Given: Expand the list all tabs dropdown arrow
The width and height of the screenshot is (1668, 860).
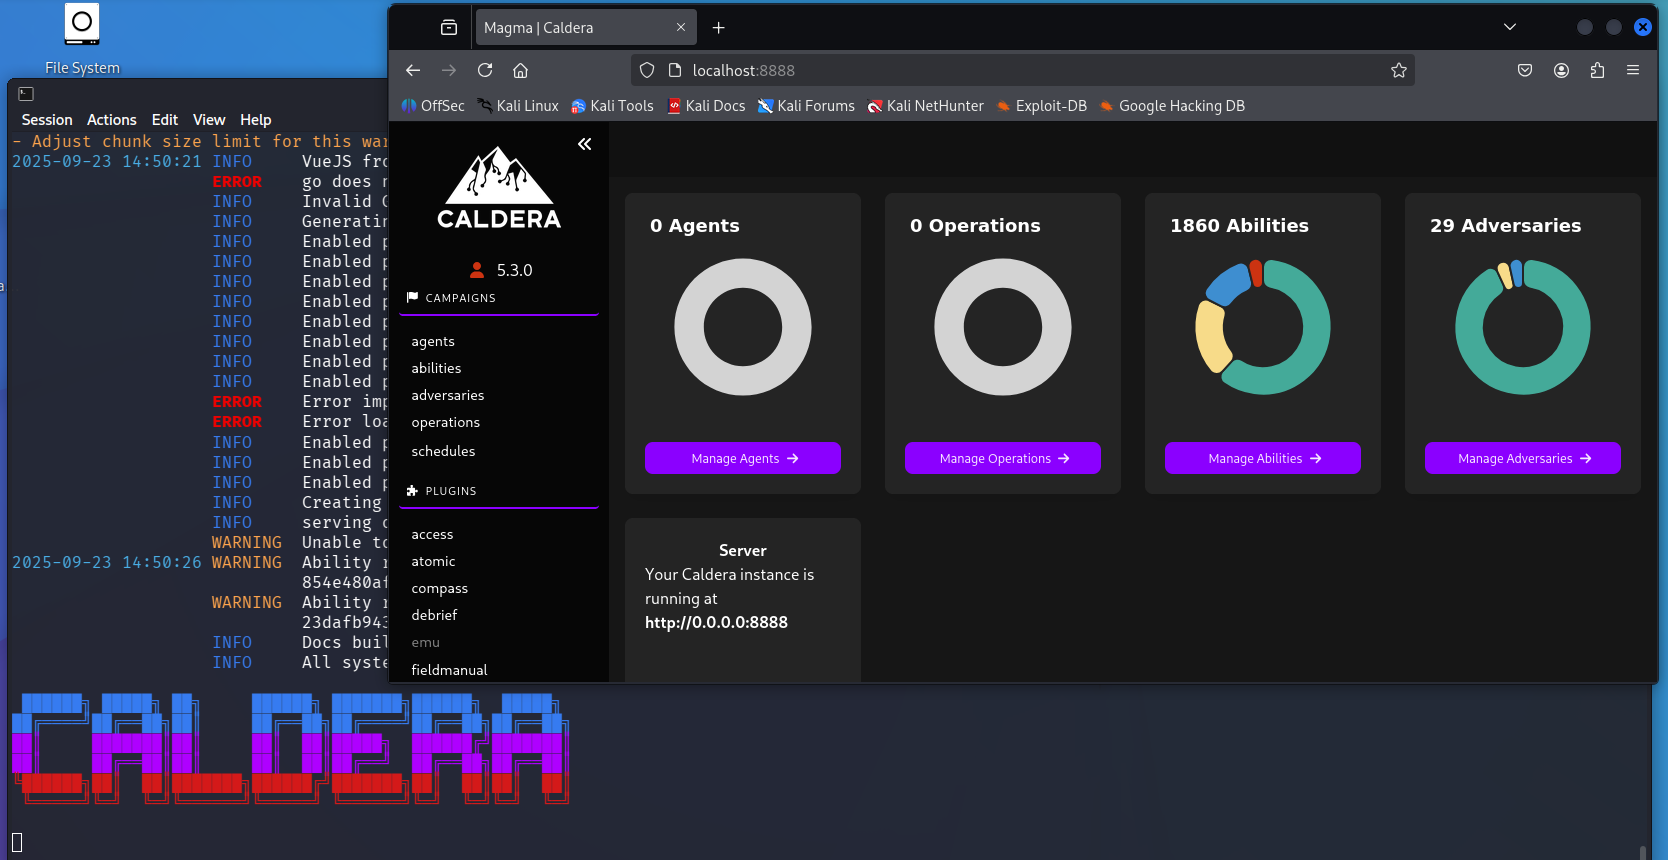Looking at the screenshot, I should pyautogui.click(x=1510, y=27).
